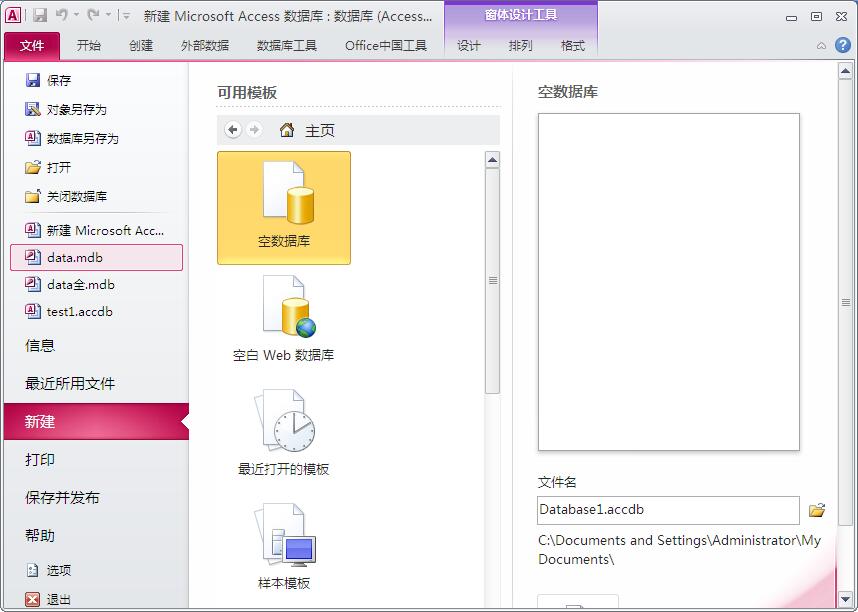Click the 可用模板 heading
This screenshot has width=858, height=612.
tap(247, 93)
